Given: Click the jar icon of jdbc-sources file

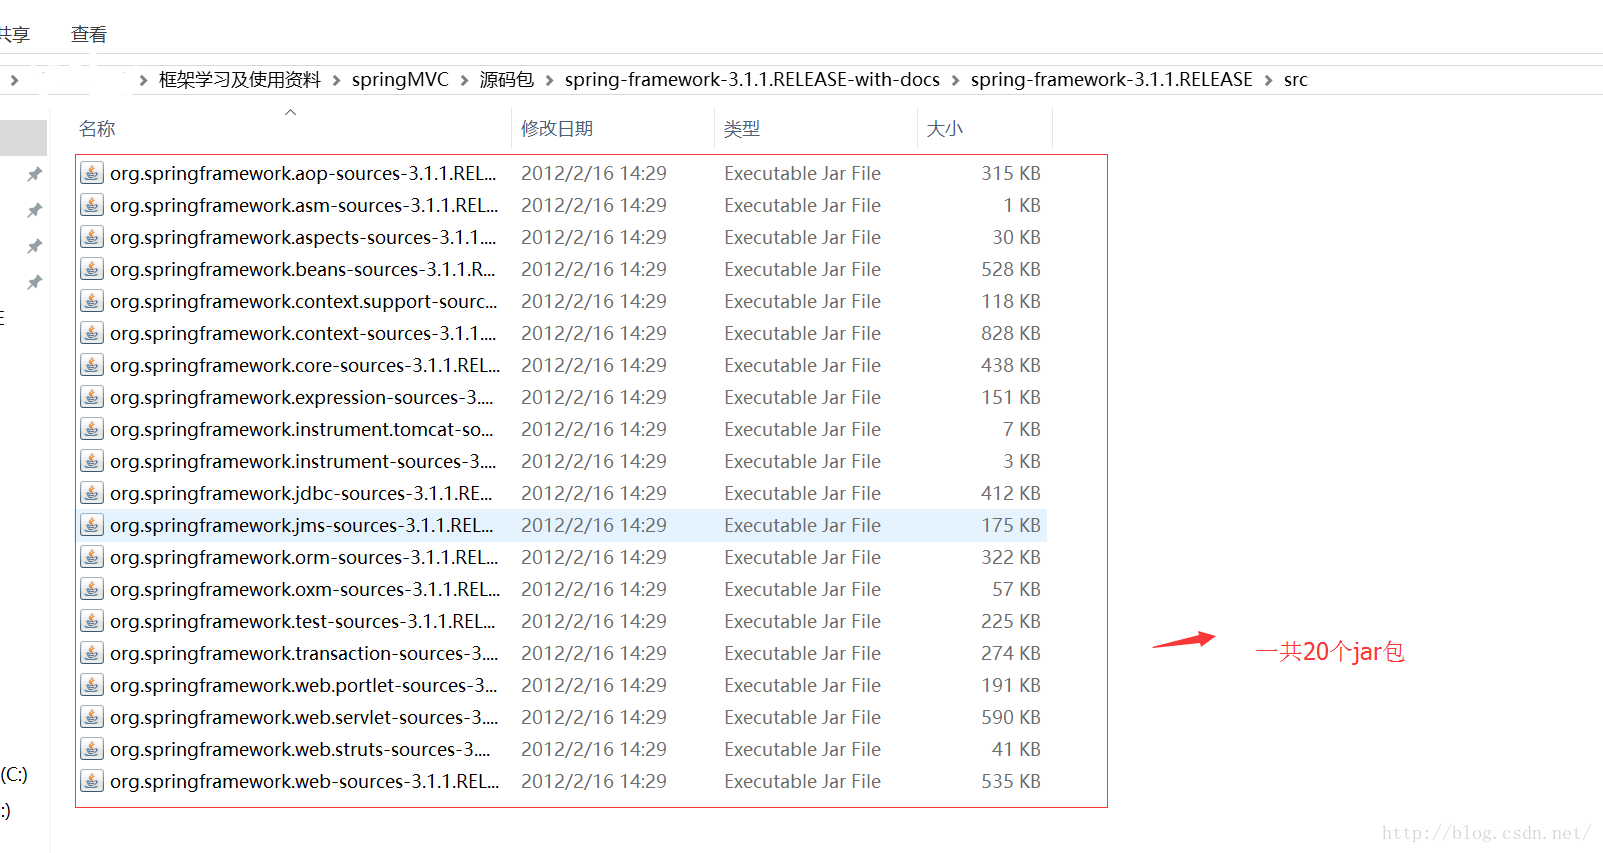Looking at the screenshot, I should (x=92, y=493).
